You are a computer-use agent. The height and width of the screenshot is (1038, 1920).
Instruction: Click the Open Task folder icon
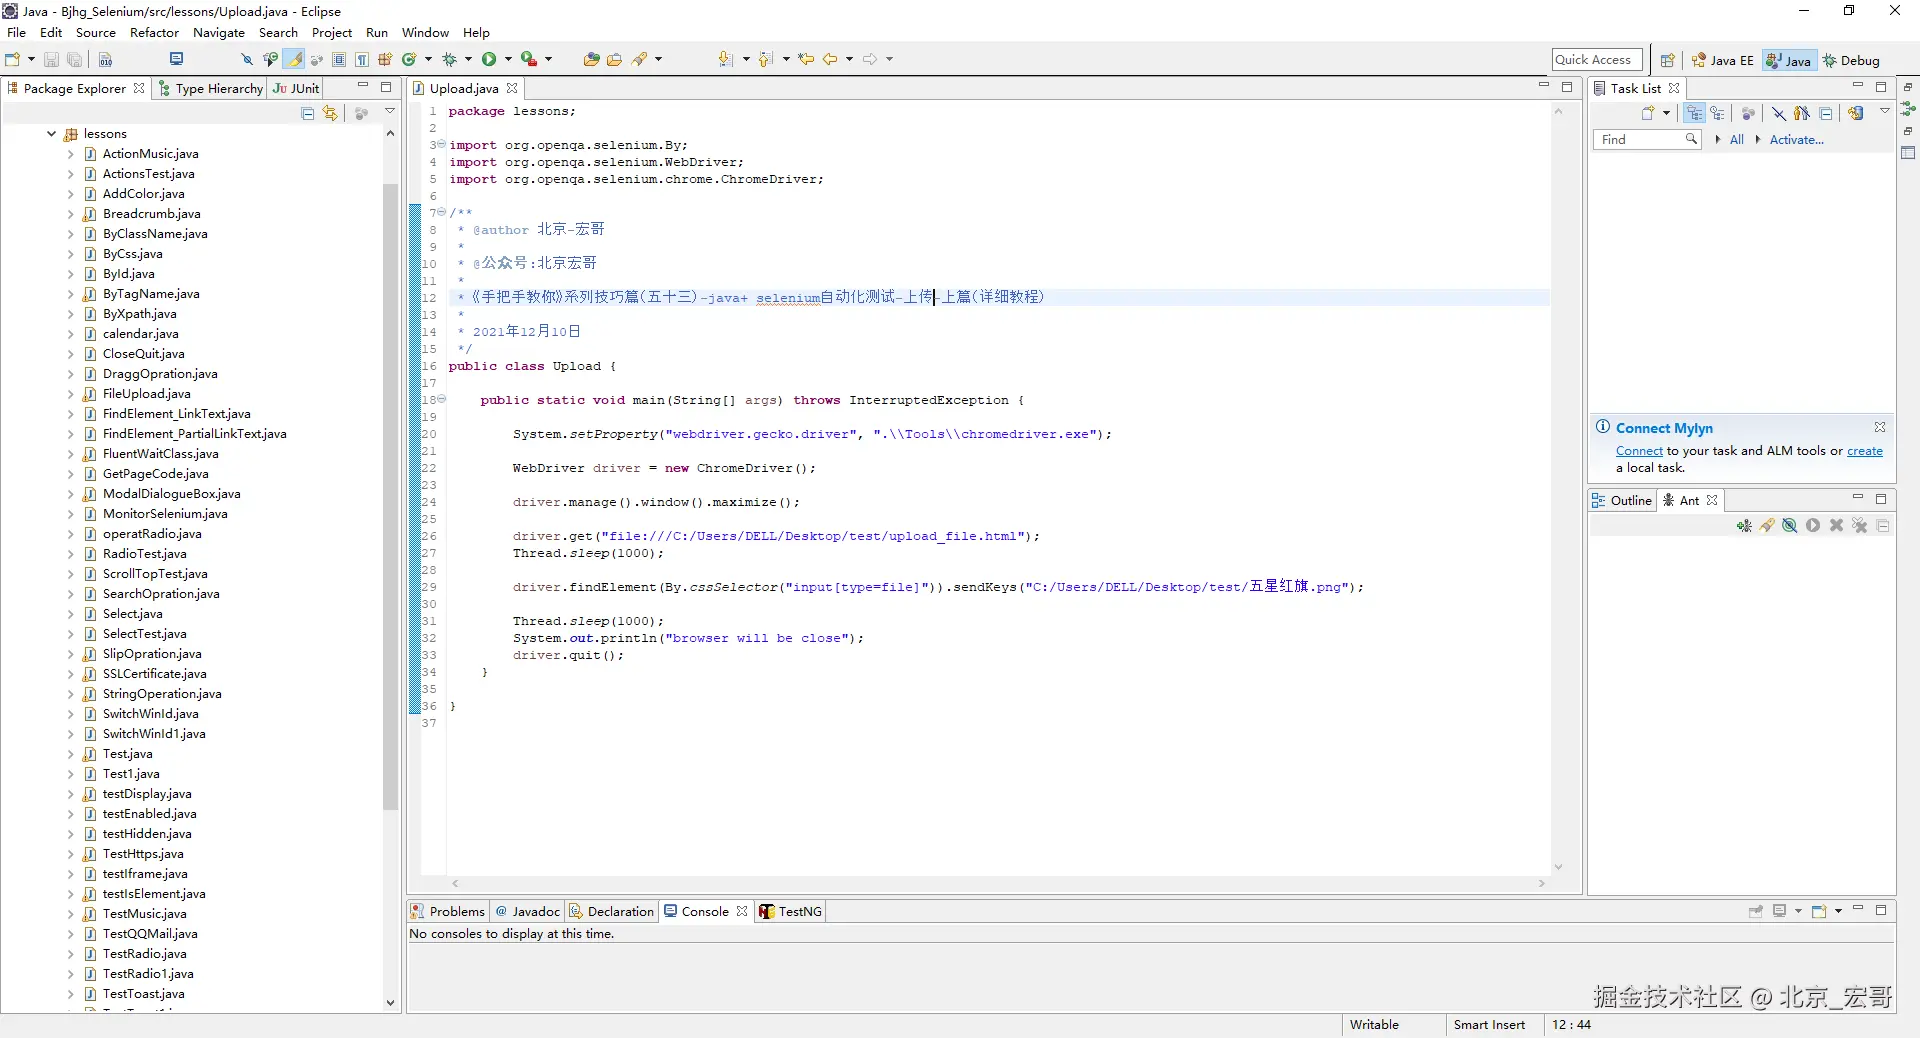615,59
